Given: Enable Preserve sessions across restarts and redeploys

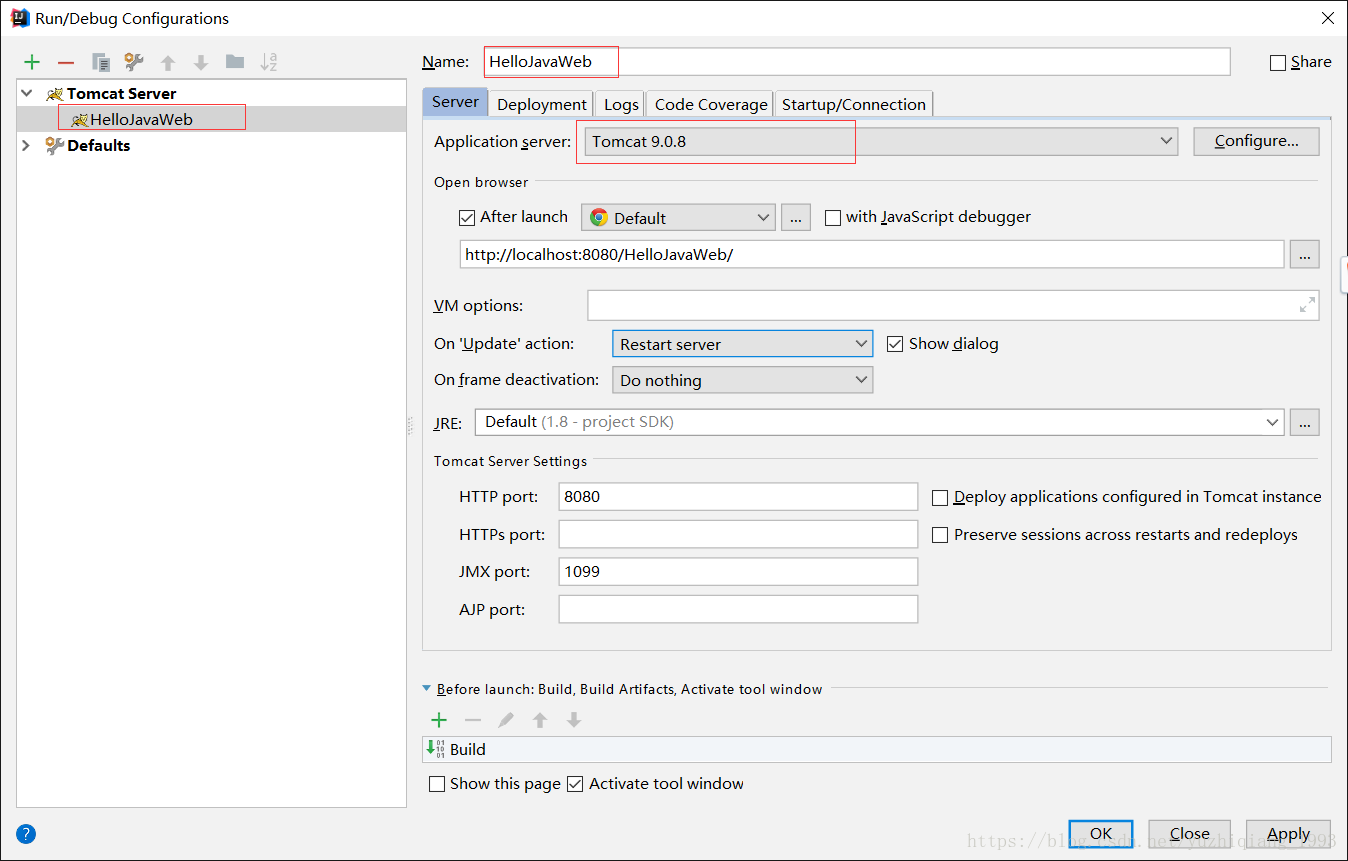Looking at the screenshot, I should [940, 535].
